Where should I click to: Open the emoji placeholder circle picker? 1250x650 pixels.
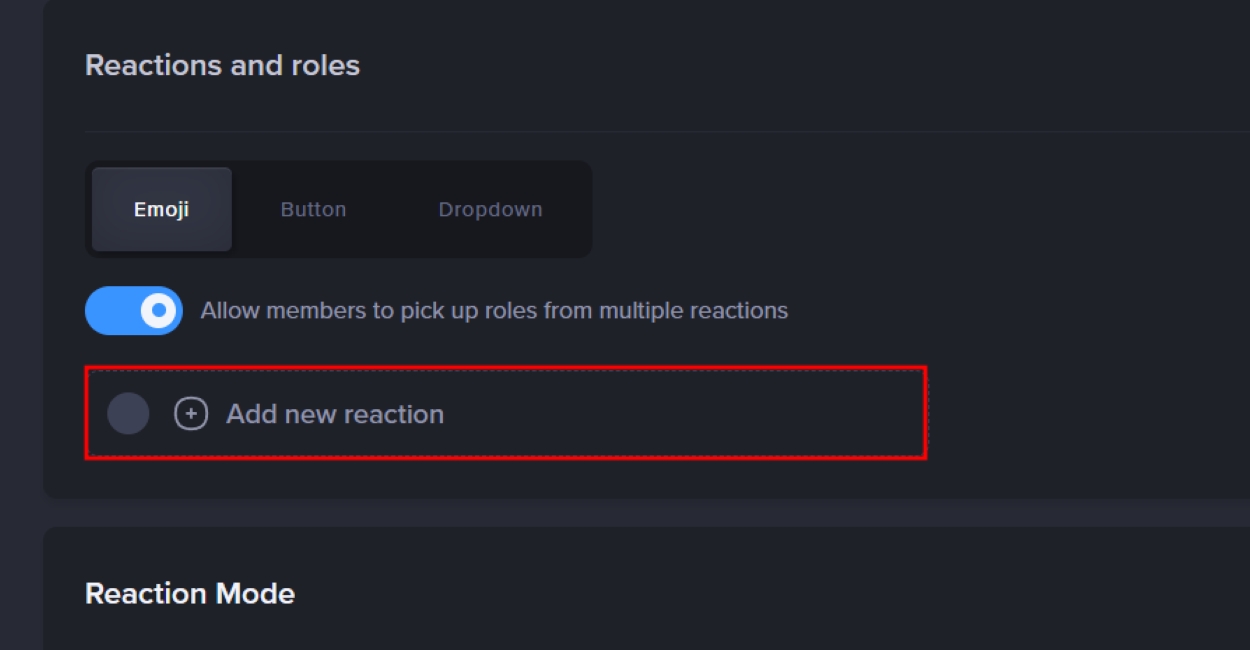[x=128, y=412]
